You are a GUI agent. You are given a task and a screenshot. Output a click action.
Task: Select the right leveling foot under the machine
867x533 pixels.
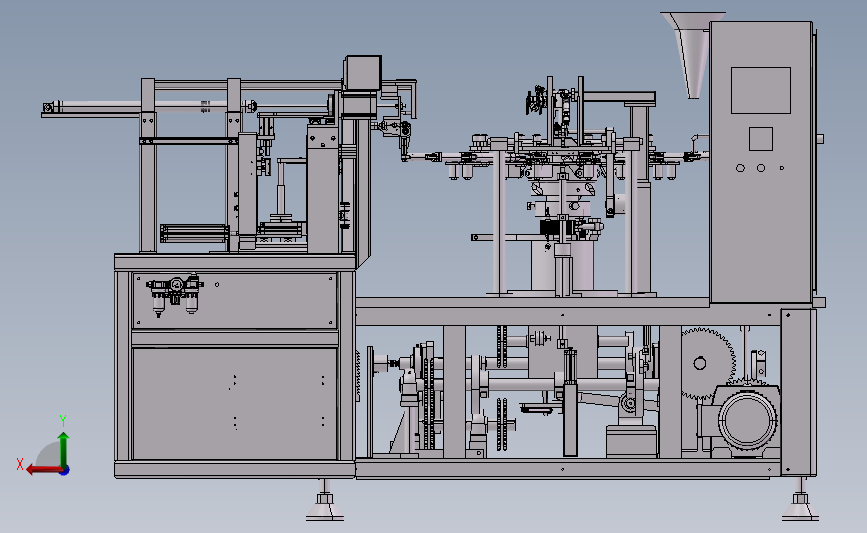pyautogui.click(x=800, y=500)
